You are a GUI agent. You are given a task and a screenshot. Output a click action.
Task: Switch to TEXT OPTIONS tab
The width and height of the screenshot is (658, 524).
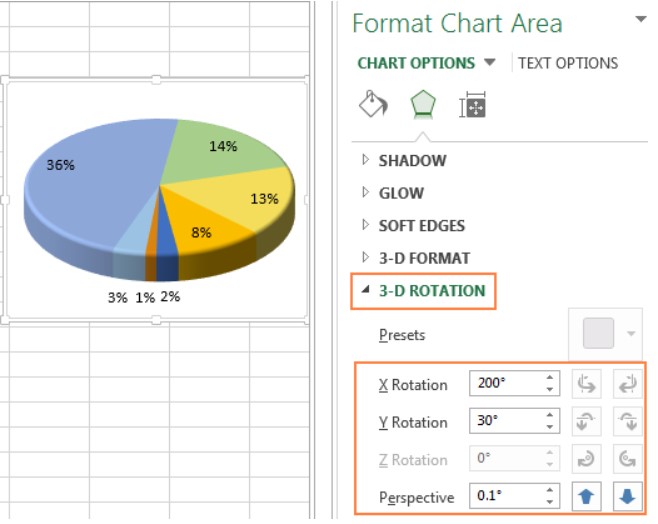[568, 63]
